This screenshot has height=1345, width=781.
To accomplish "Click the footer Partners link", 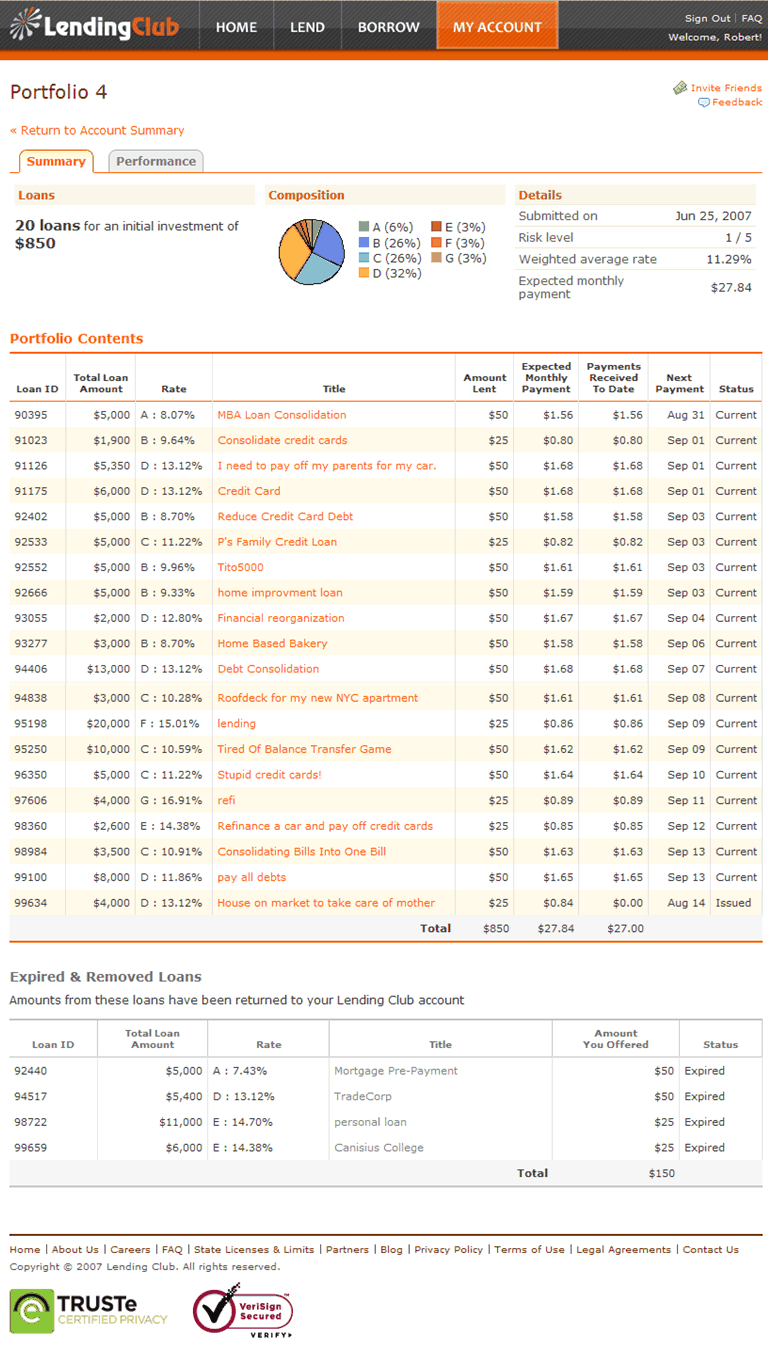I will pos(347,1250).
